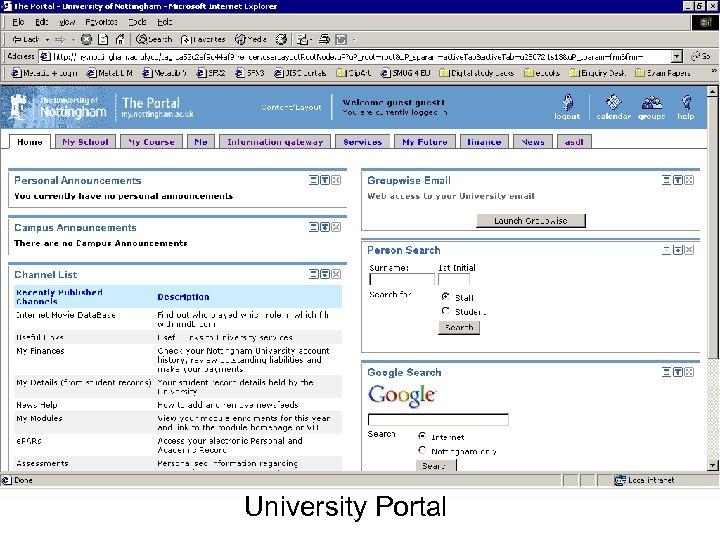Click the browser Home toolbar icon

[120, 39]
